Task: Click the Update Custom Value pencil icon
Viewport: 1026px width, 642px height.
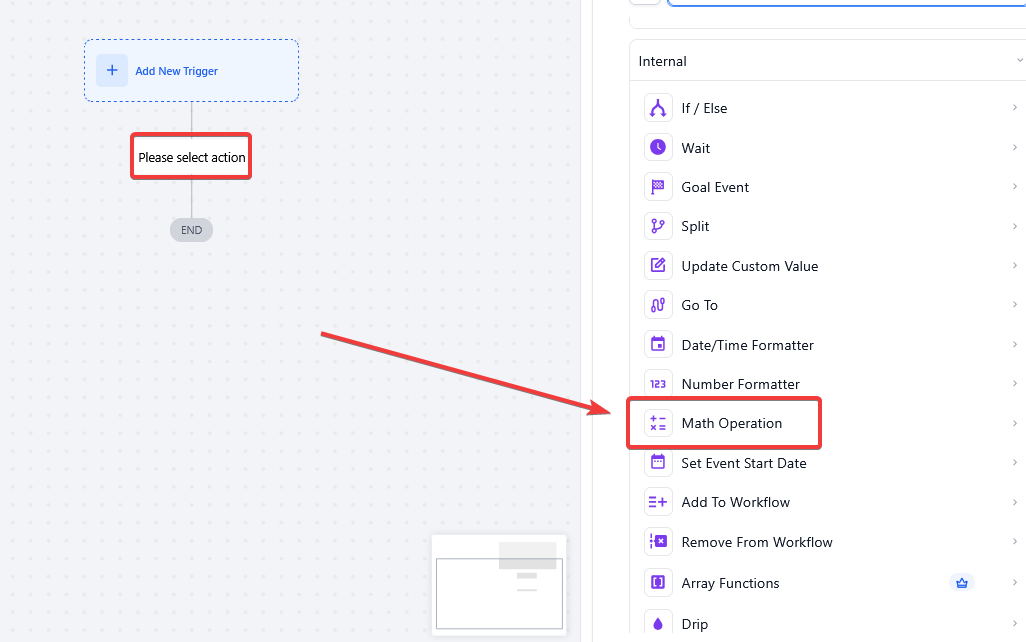Action: [658, 266]
